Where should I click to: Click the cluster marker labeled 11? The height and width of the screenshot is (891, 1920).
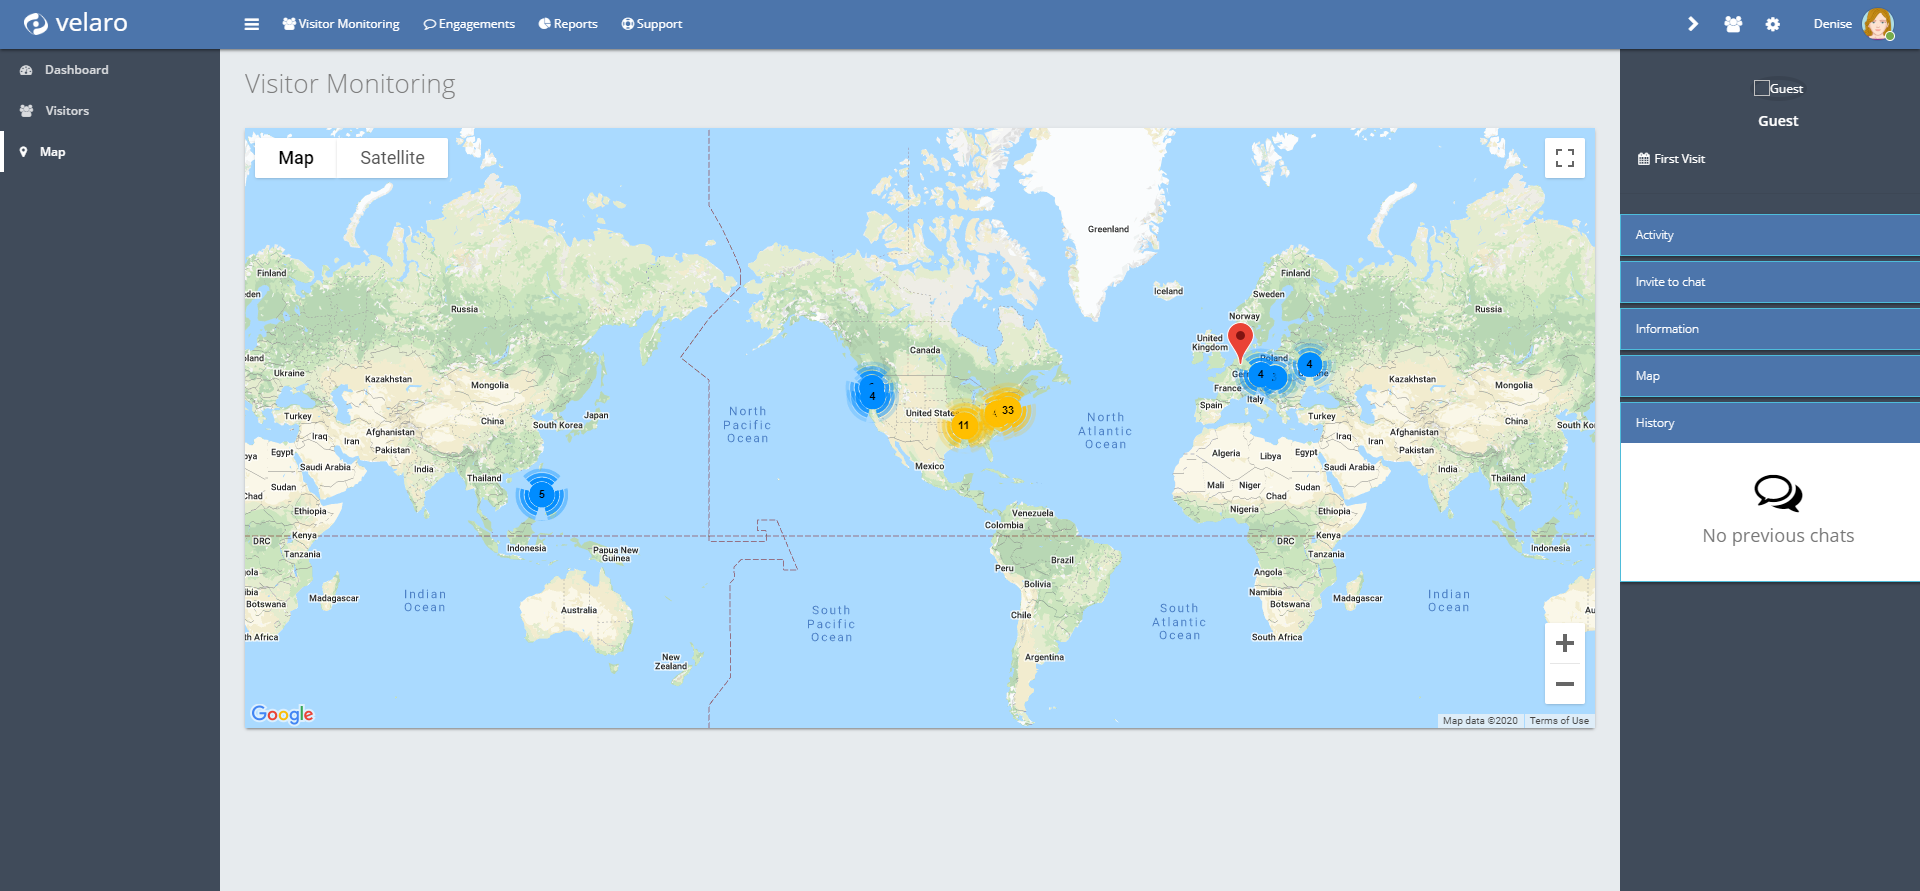click(x=963, y=425)
